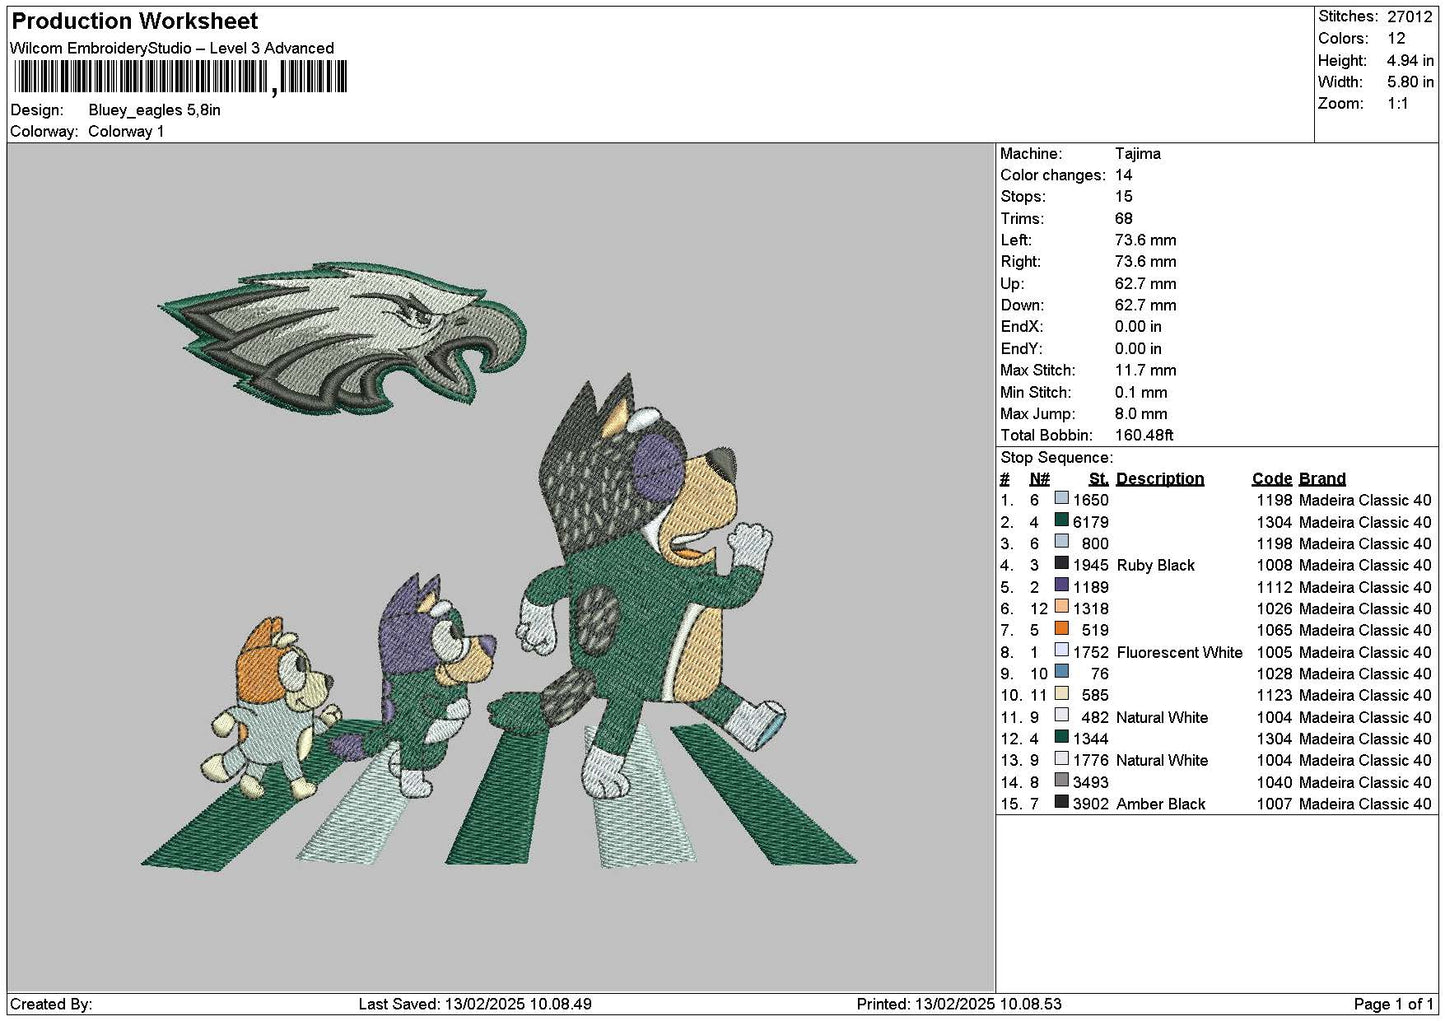This screenshot has width=1445, height=1021.
Task: Click the Total Bobbin value '160.48ft'
Action: 1145,436
